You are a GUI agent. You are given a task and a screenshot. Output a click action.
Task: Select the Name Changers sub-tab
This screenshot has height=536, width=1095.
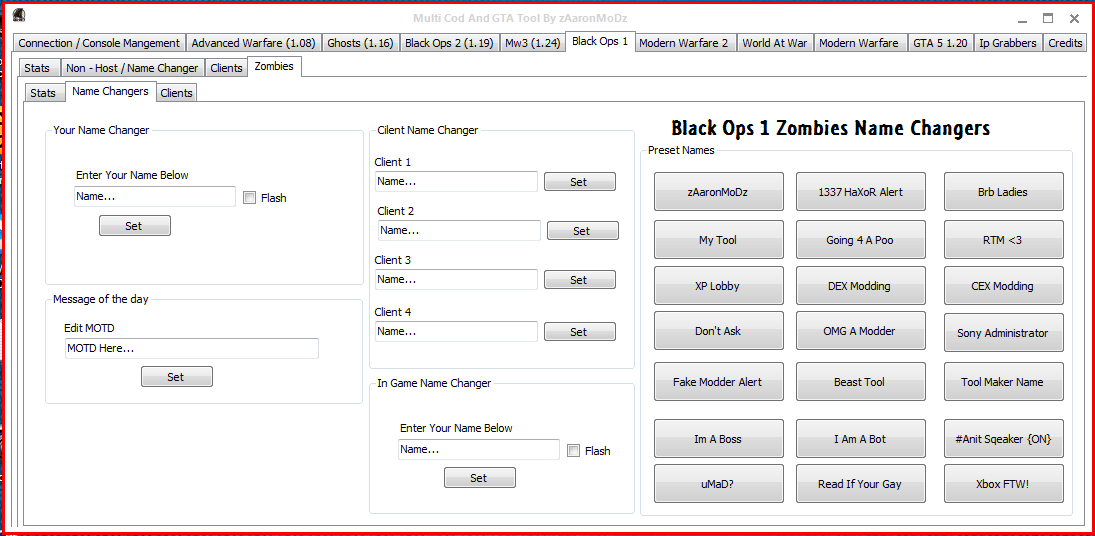pyautogui.click(x=110, y=91)
